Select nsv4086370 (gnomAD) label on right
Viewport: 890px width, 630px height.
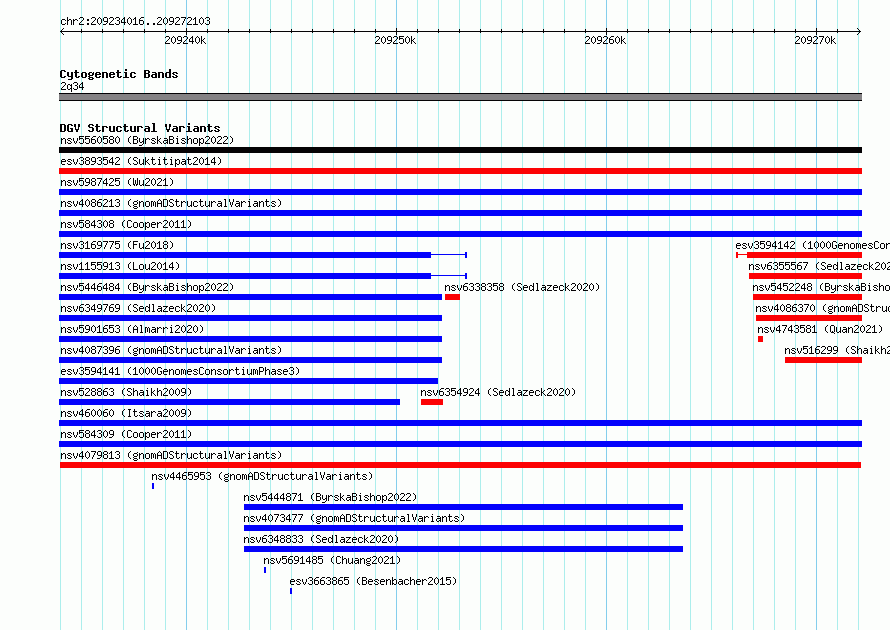click(822, 308)
